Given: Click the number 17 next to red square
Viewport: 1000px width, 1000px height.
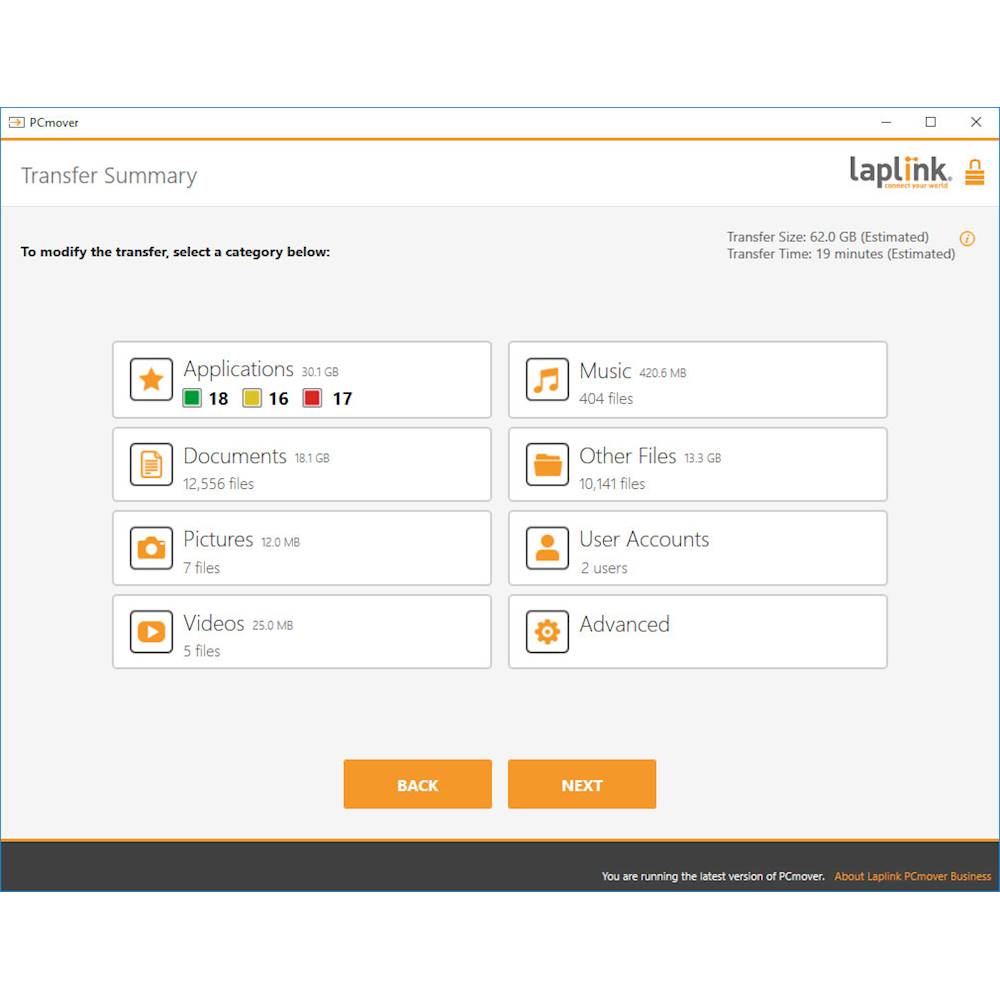Looking at the screenshot, I should point(342,399).
